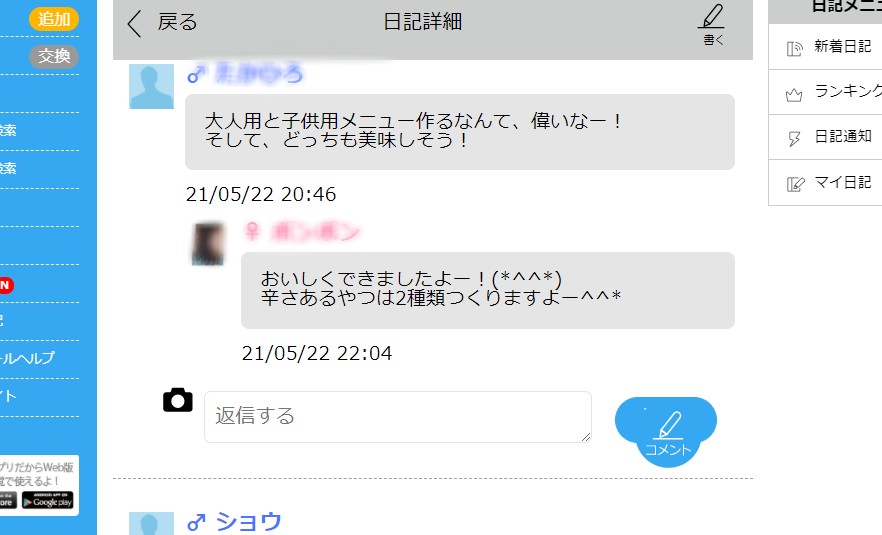Select マイ日記 menu entry
This screenshot has height=535, width=882.
click(x=825, y=182)
